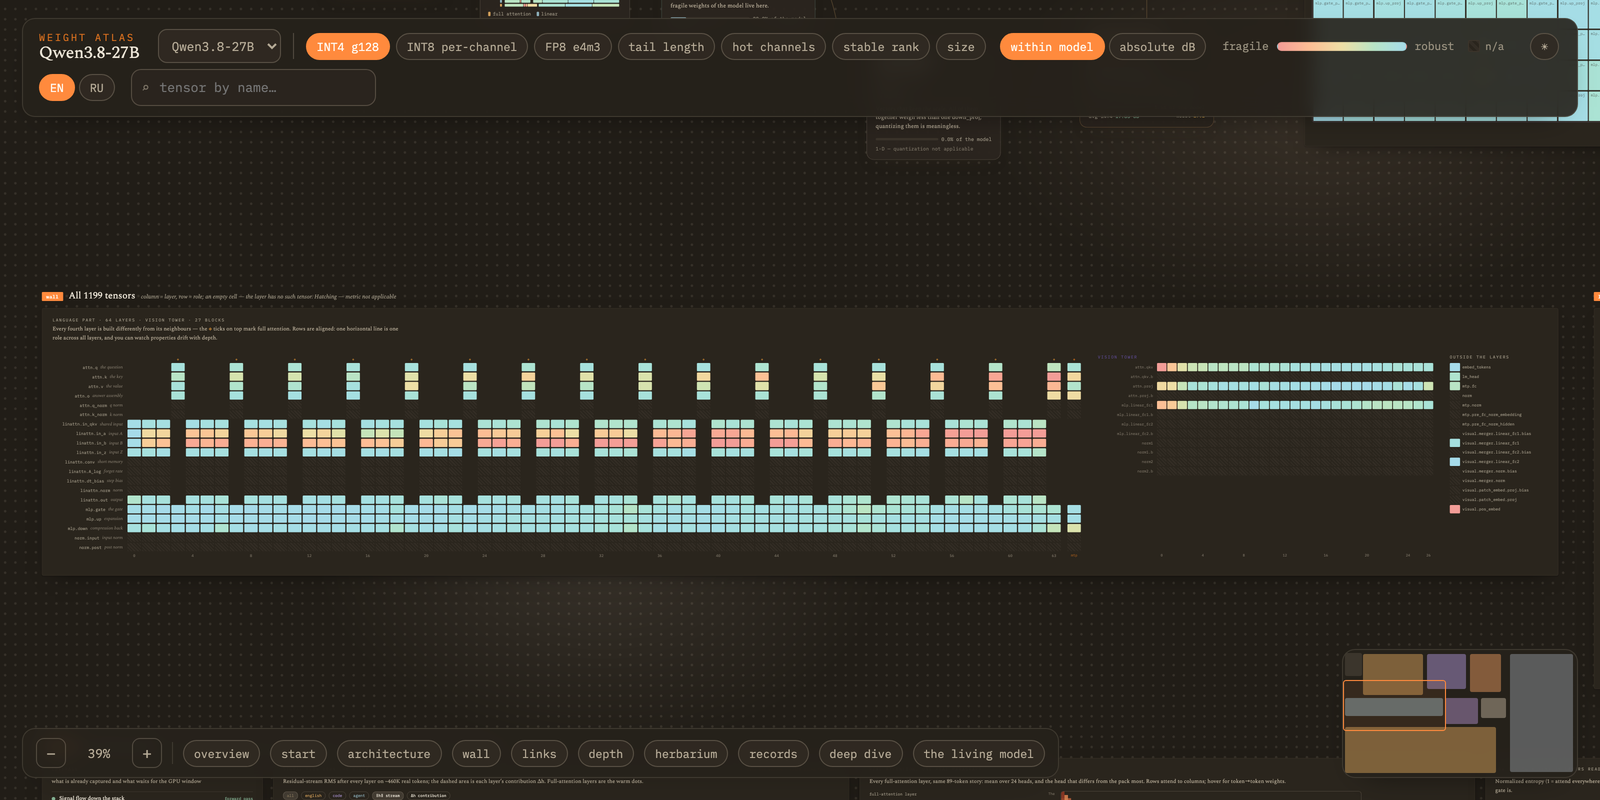Image resolution: width=1600 pixels, height=800 pixels.
Task: Select the lm_head tensor tile
Action: tap(1455, 377)
